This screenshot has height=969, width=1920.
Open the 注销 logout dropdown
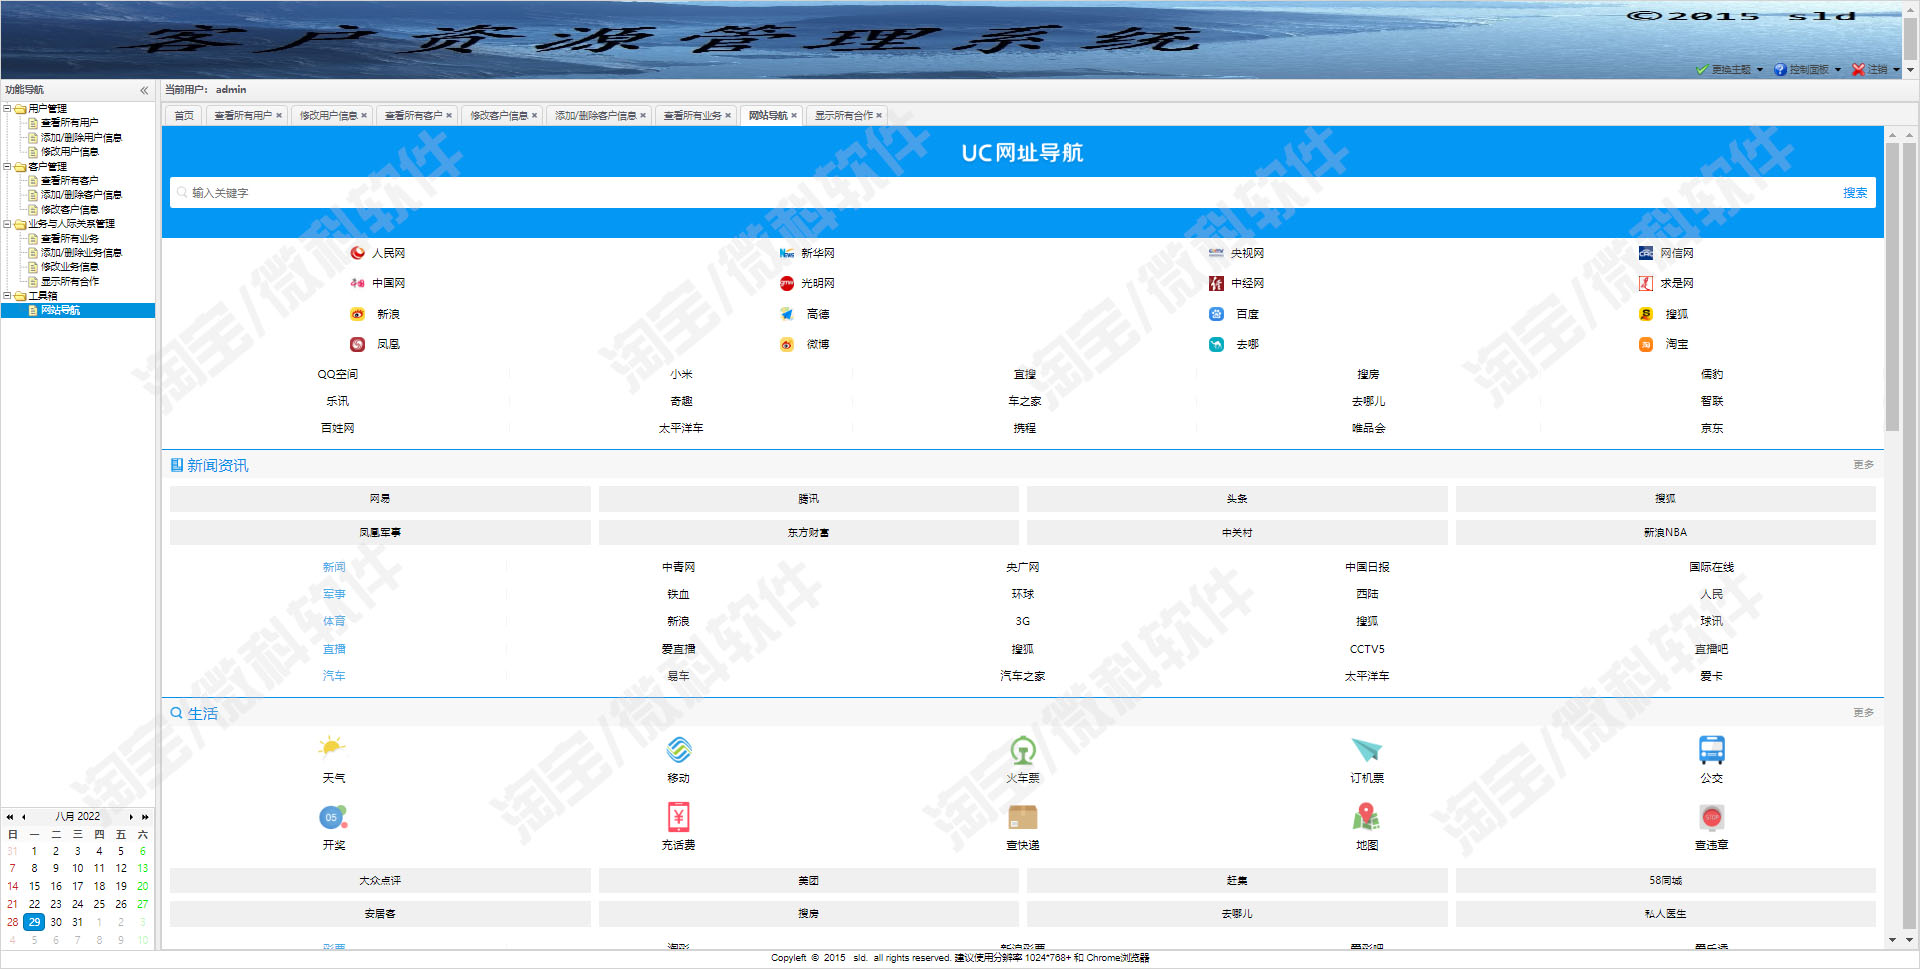pos(1876,69)
